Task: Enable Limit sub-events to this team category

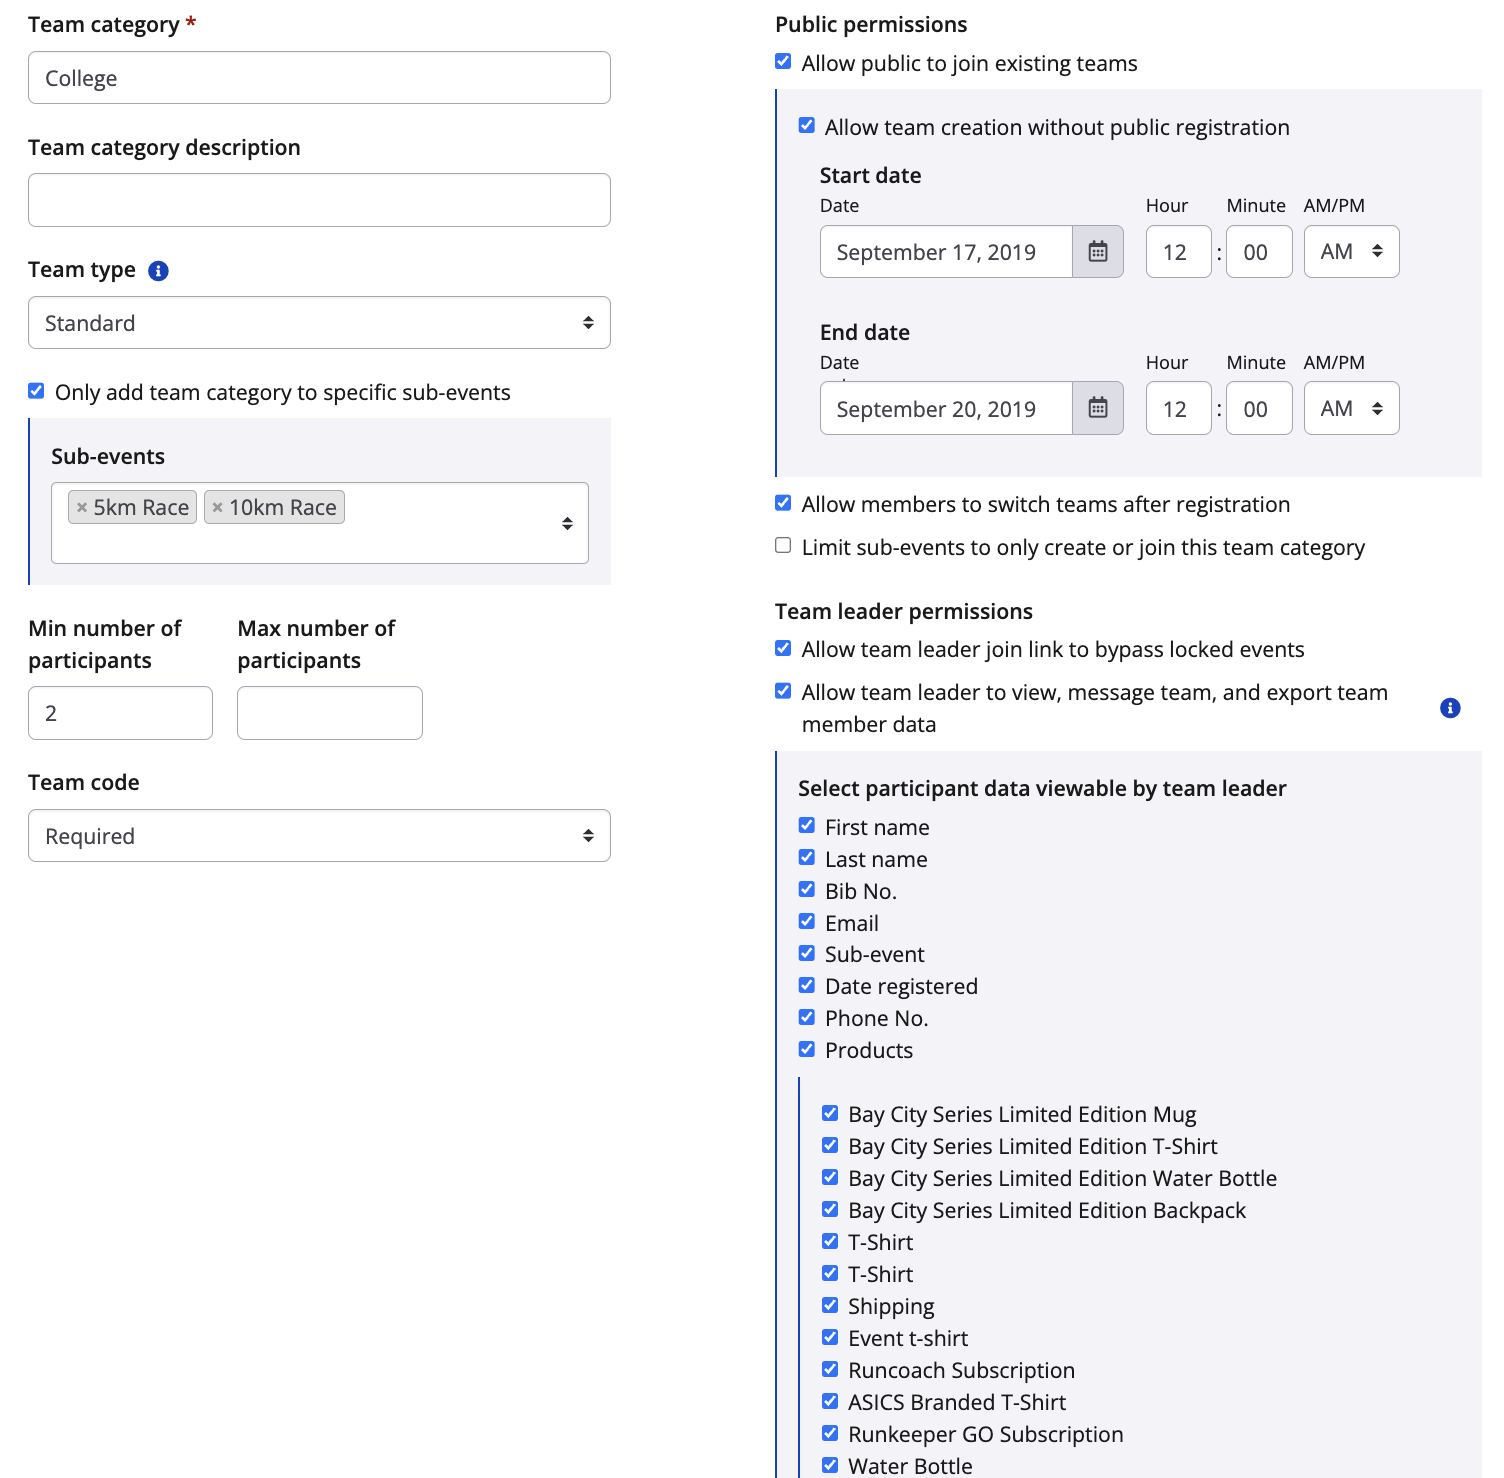Action: 783,546
